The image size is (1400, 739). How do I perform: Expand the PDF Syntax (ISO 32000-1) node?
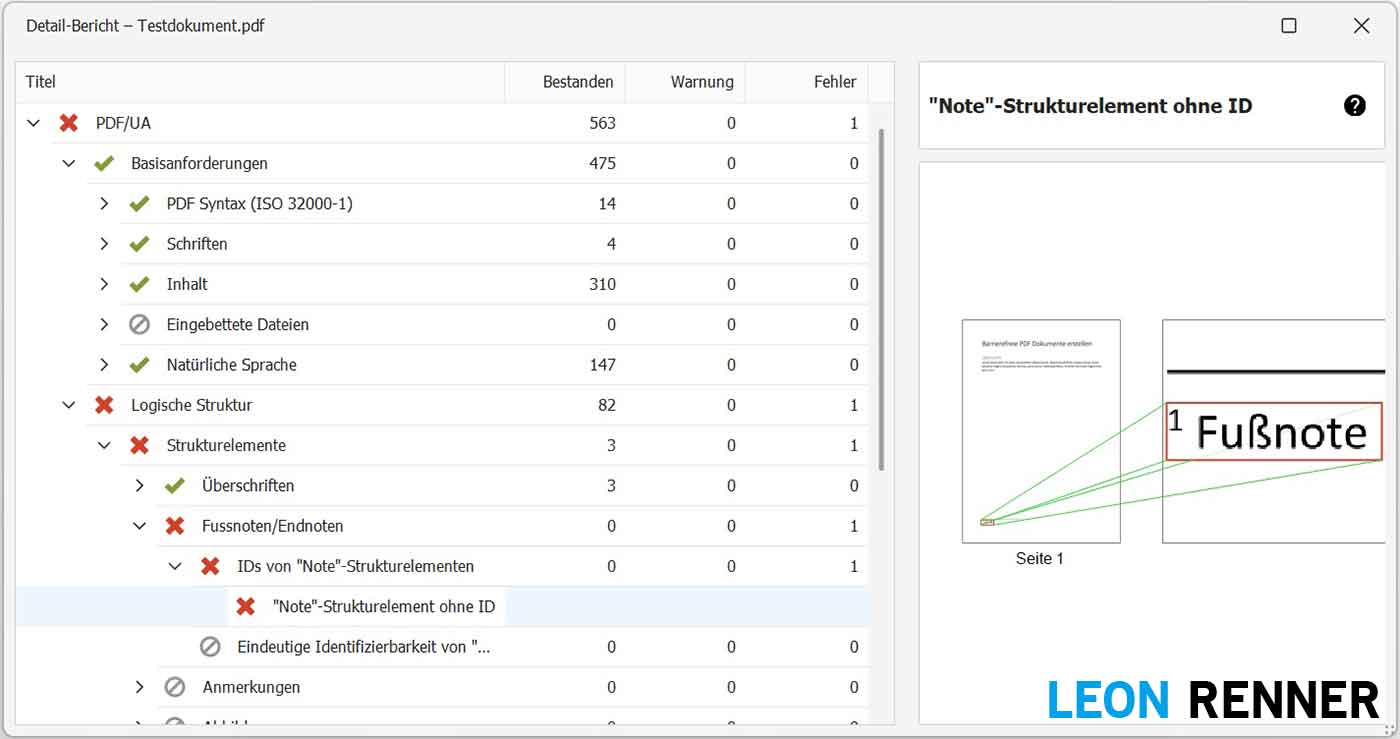[x=104, y=204]
